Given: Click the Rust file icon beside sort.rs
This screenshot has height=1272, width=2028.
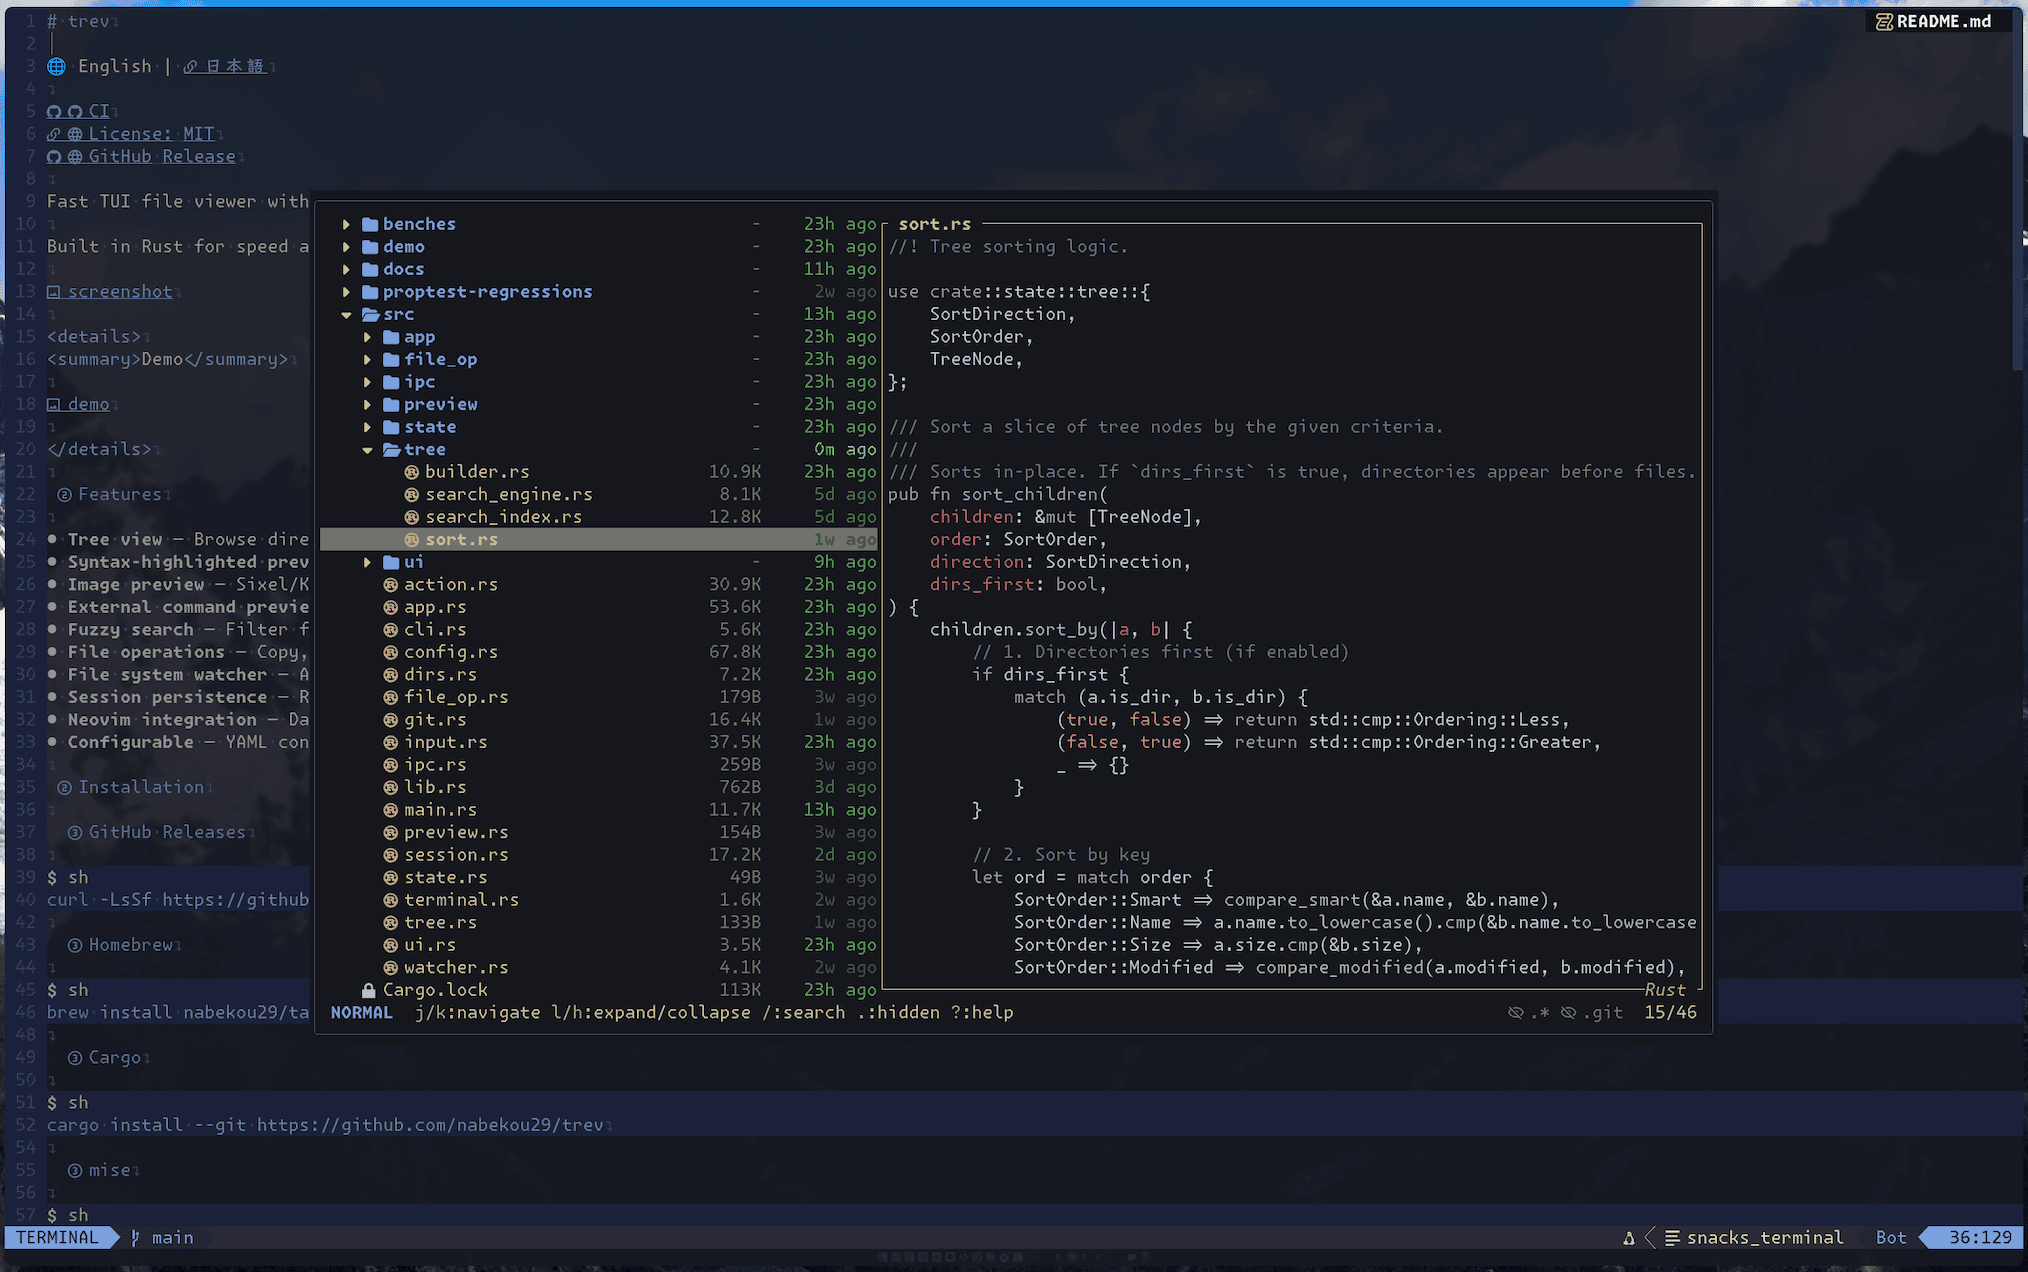Looking at the screenshot, I should pos(411,539).
